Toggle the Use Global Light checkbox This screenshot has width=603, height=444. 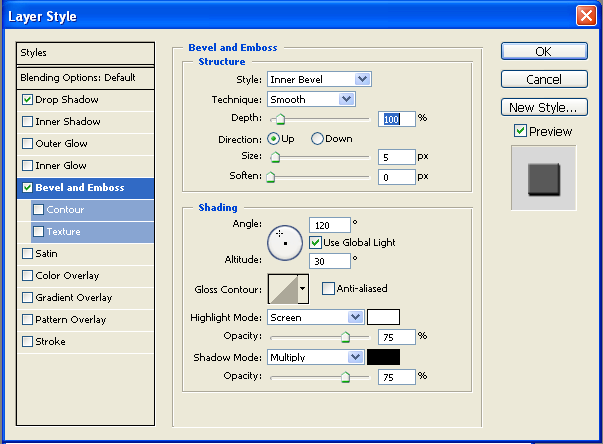click(316, 242)
